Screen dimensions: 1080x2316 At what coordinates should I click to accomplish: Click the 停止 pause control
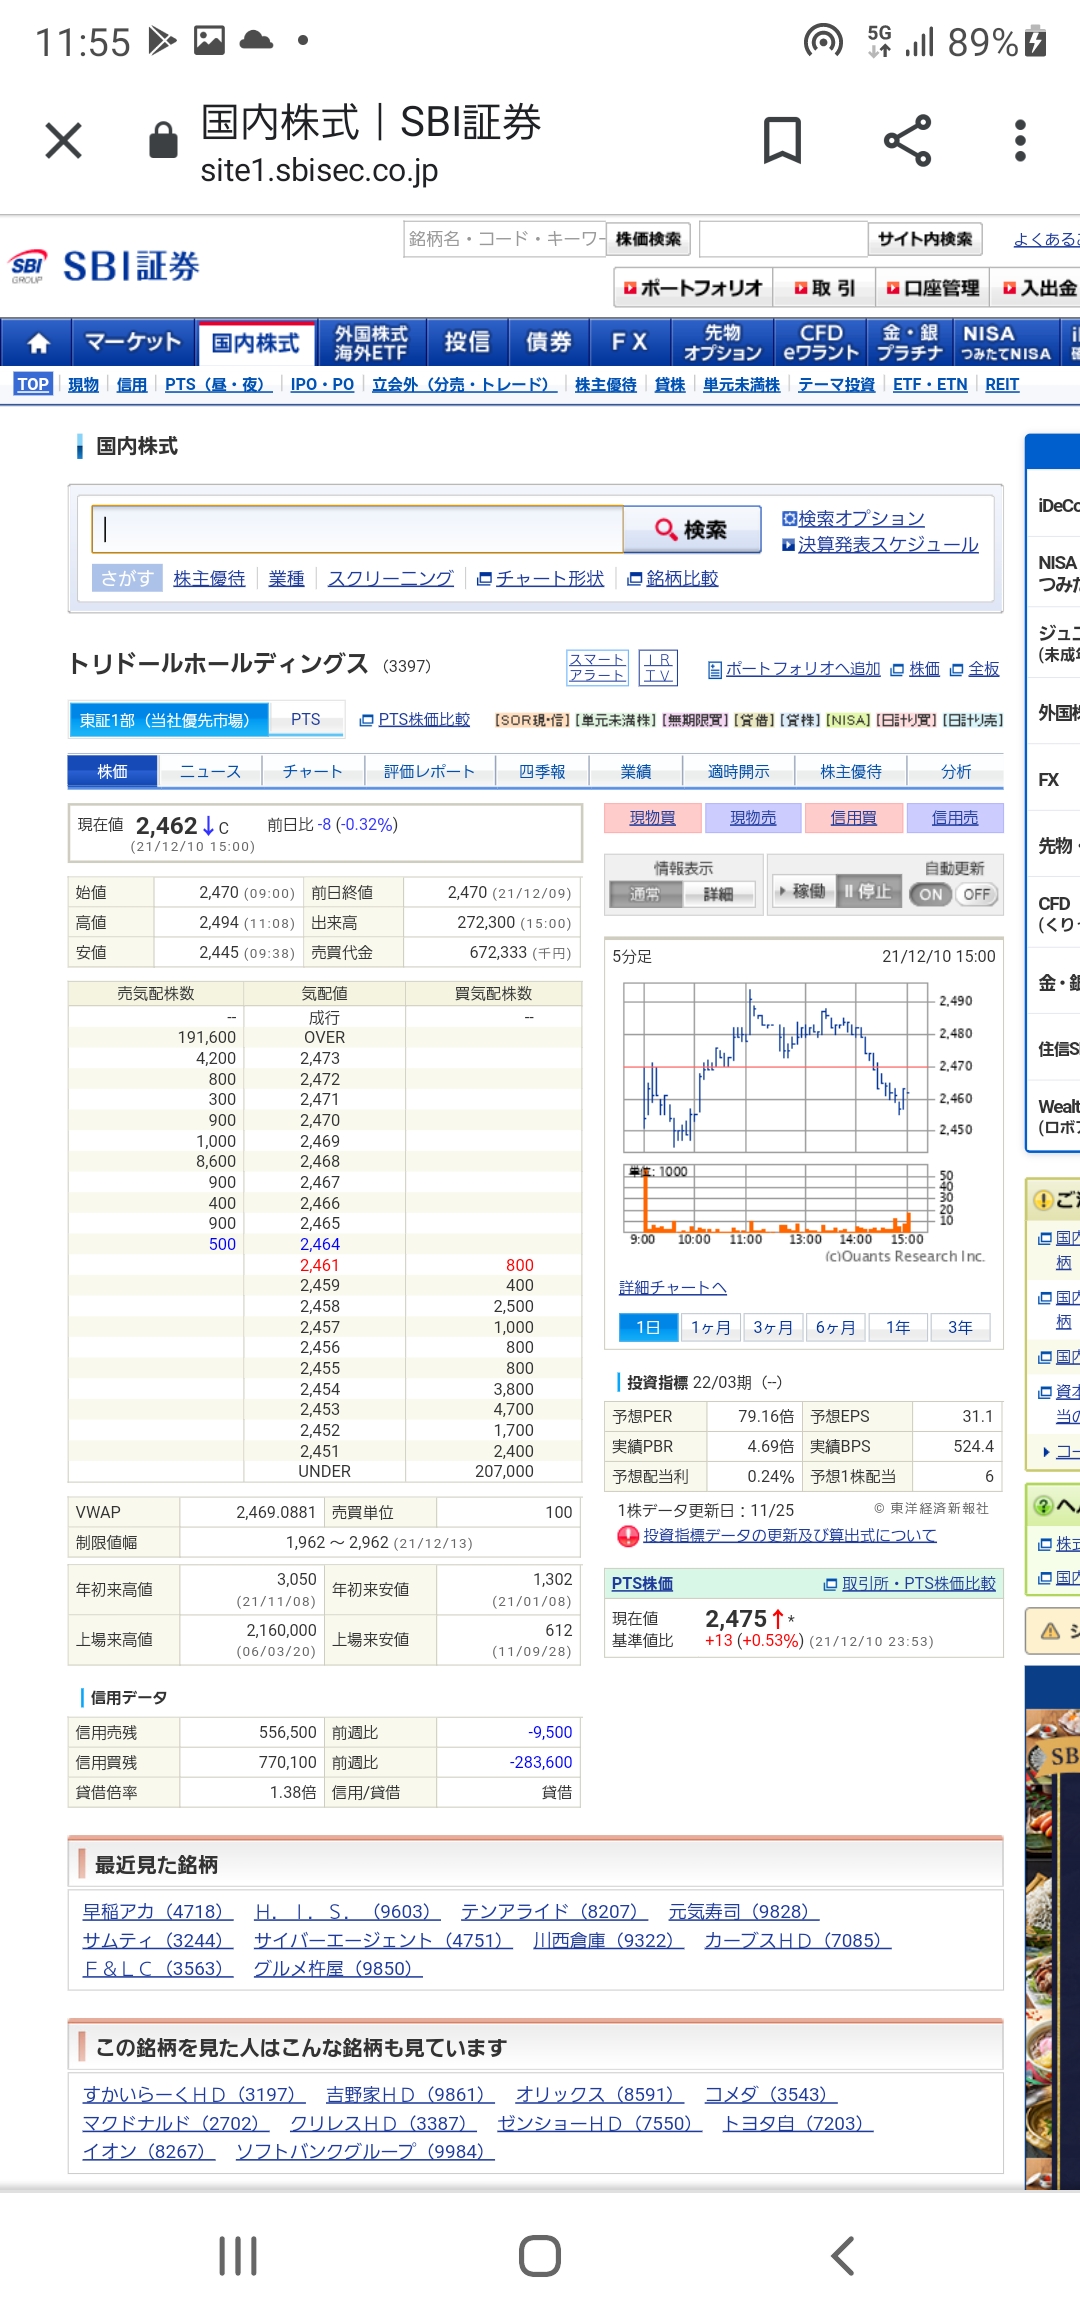pyautogui.click(x=867, y=891)
